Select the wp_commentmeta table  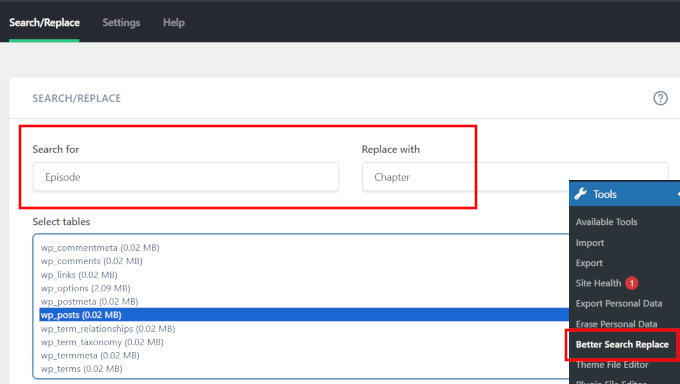coord(100,248)
